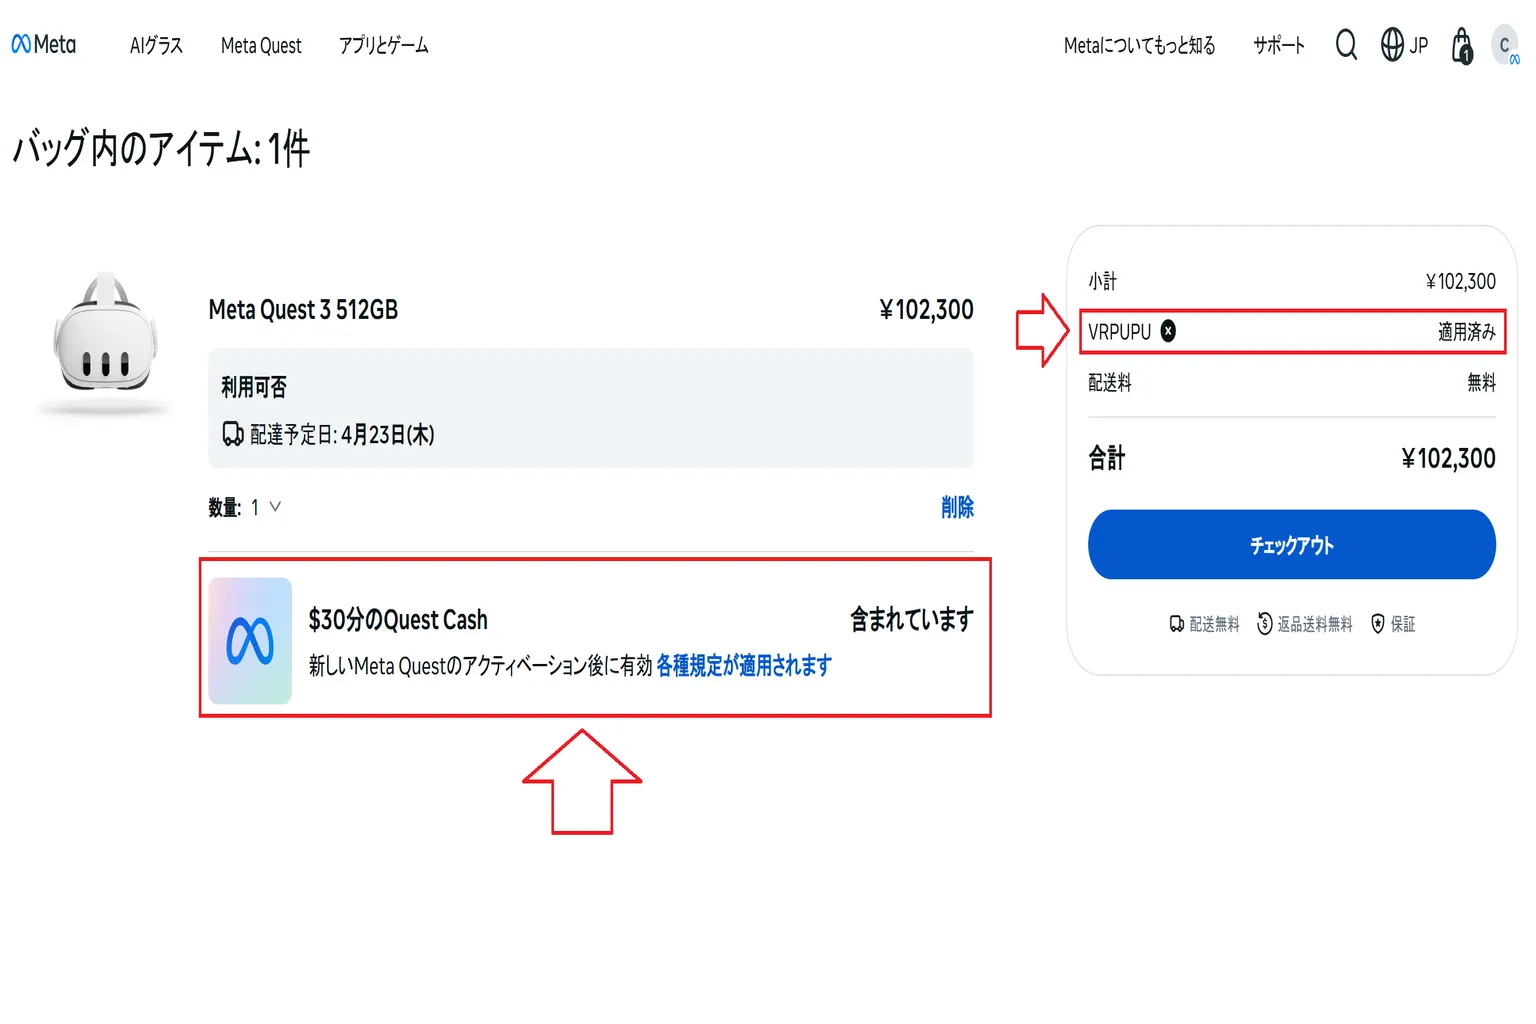This screenshot has width=1536, height=1024.
Task: Click the バッグ内のアイテム: 1件 heading
Action: click(161, 149)
